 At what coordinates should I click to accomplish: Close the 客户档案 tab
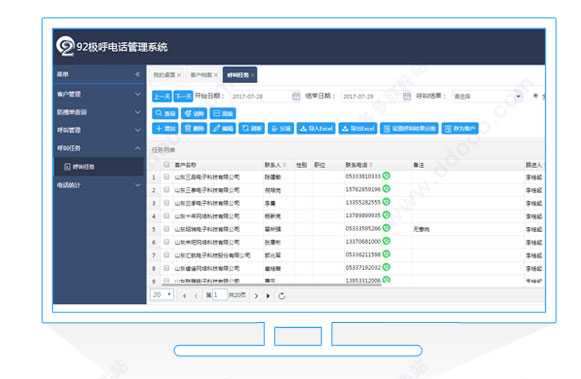[216, 75]
